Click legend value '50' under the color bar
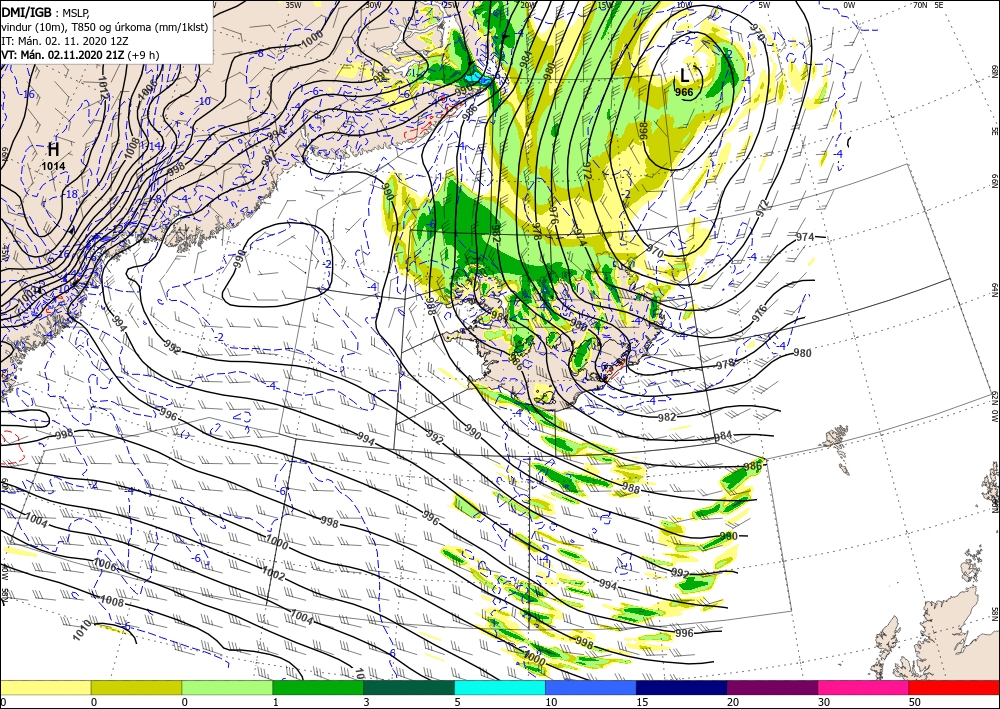This screenshot has height=709, width=1000. coord(915,702)
